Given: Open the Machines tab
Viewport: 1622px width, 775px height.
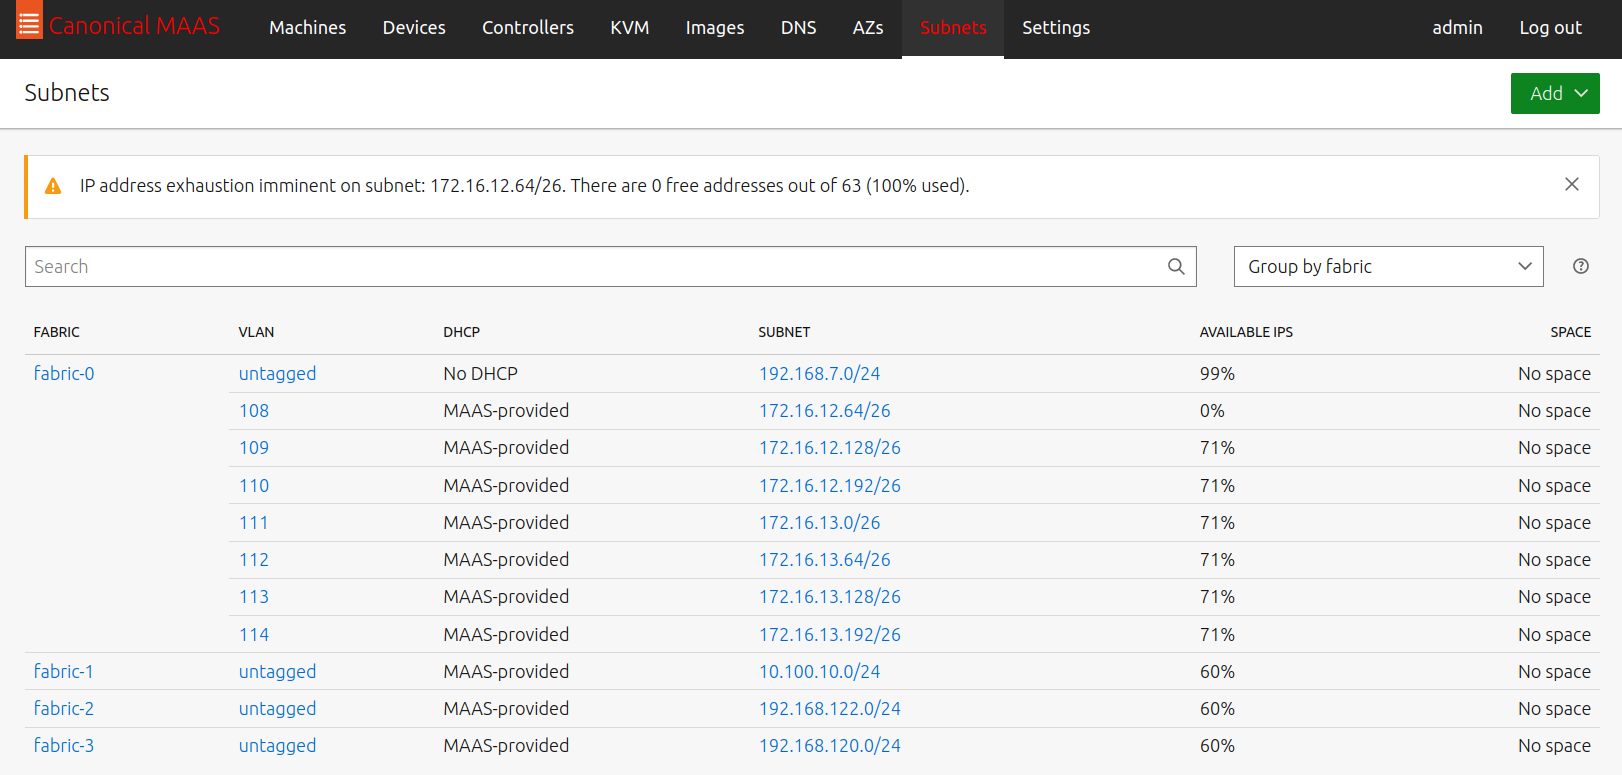Looking at the screenshot, I should (307, 28).
